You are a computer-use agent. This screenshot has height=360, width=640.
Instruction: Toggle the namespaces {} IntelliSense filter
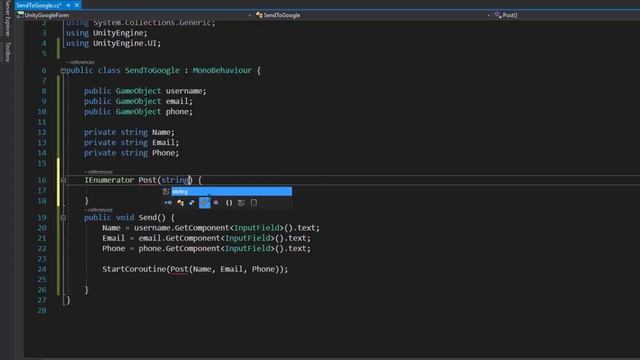[229, 202]
